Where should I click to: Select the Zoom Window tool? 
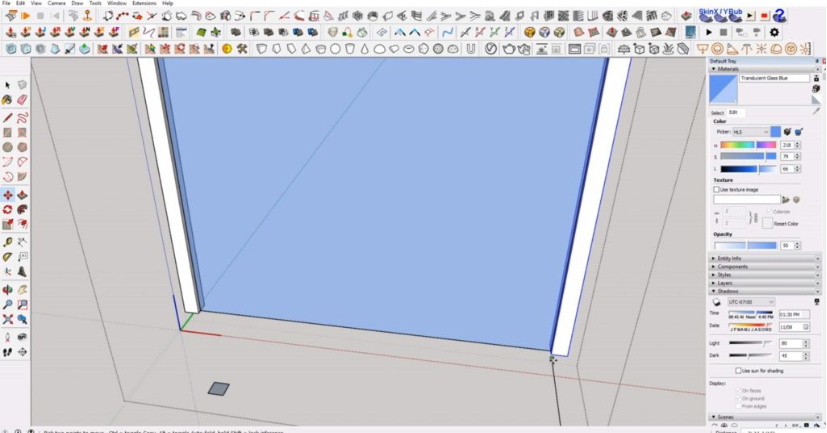point(22,304)
